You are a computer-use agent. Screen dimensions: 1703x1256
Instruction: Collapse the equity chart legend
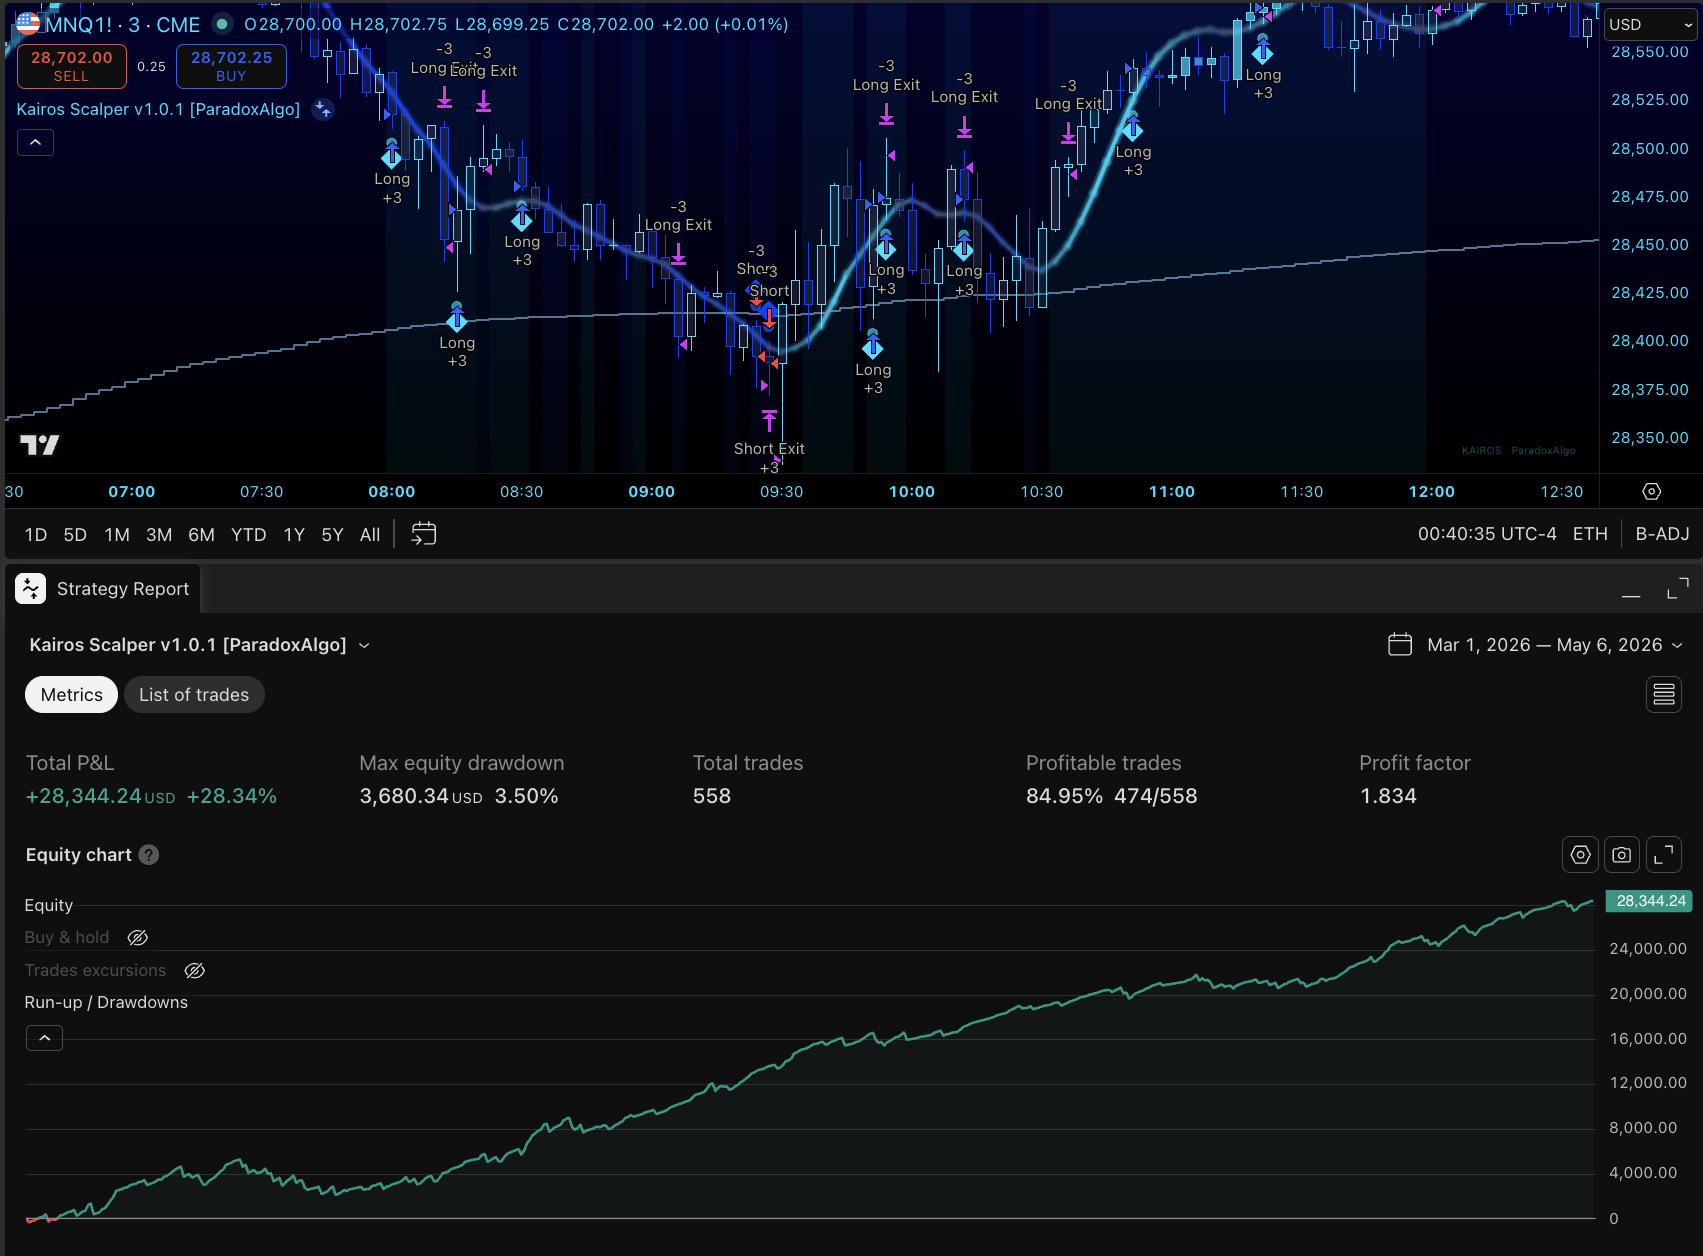coord(44,1038)
